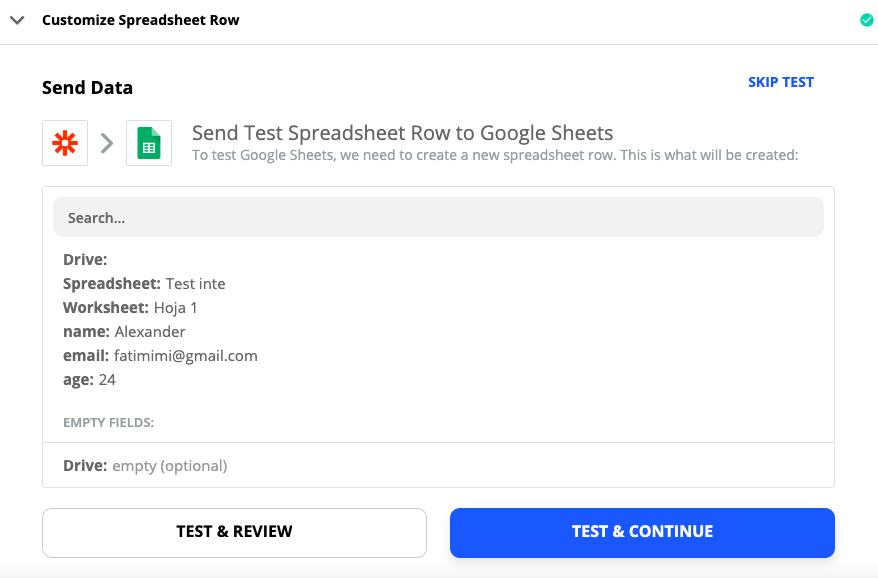Click the Customize Spreadsheet Row header title
The height and width of the screenshot is (578, 878).
pos(141,20)
